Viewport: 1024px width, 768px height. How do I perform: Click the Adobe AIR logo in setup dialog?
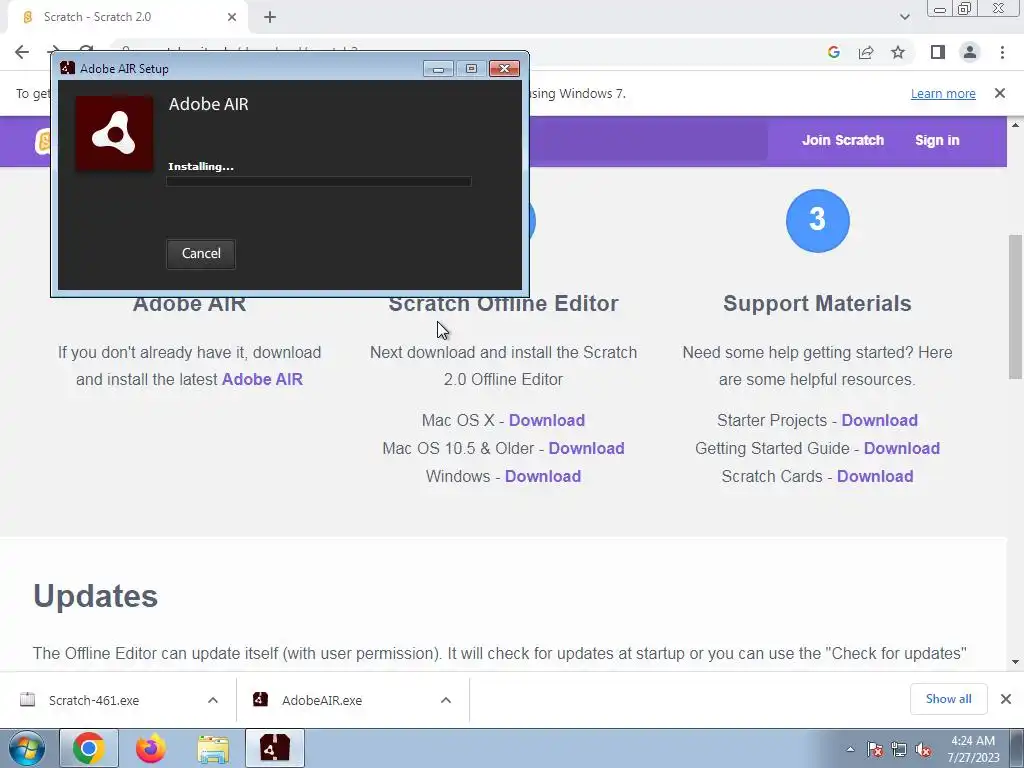(114, 133)
